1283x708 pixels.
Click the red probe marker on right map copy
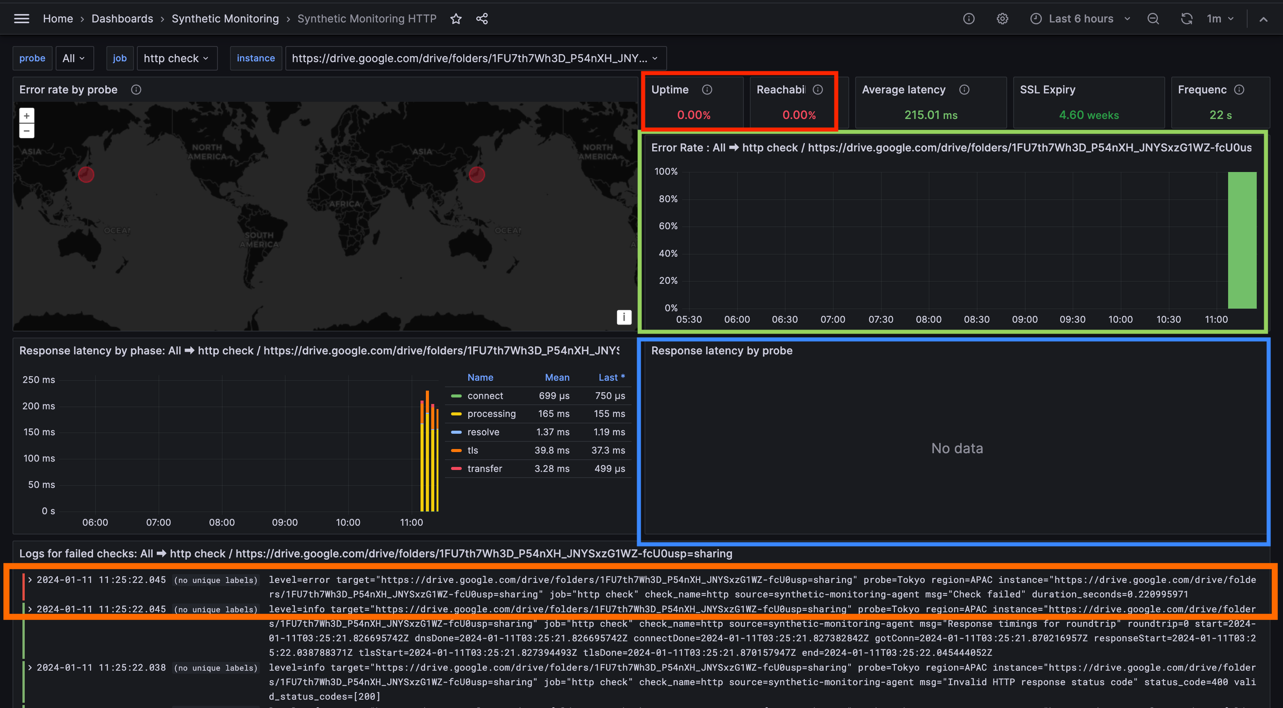[477, 174]
